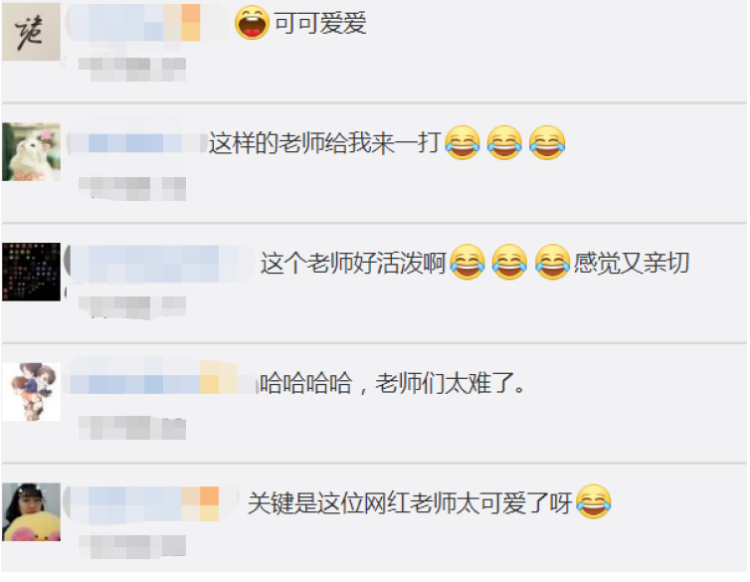Click first laughing-tears emoji after 给我来一打
The width and height of the screenshot is (750, 582).
pyautogui.click(x=462, y=142)
